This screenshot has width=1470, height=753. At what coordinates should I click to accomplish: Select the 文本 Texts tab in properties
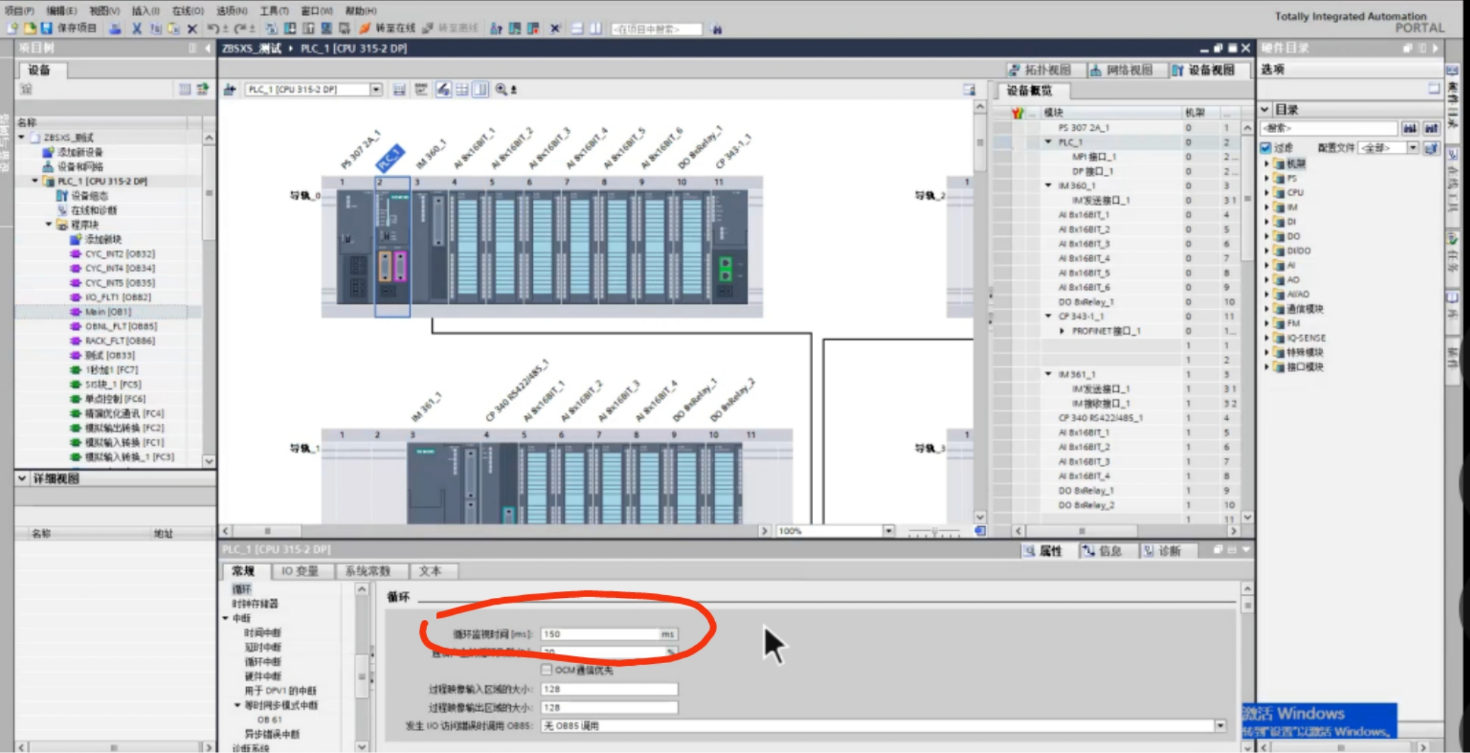pos(430,571)
